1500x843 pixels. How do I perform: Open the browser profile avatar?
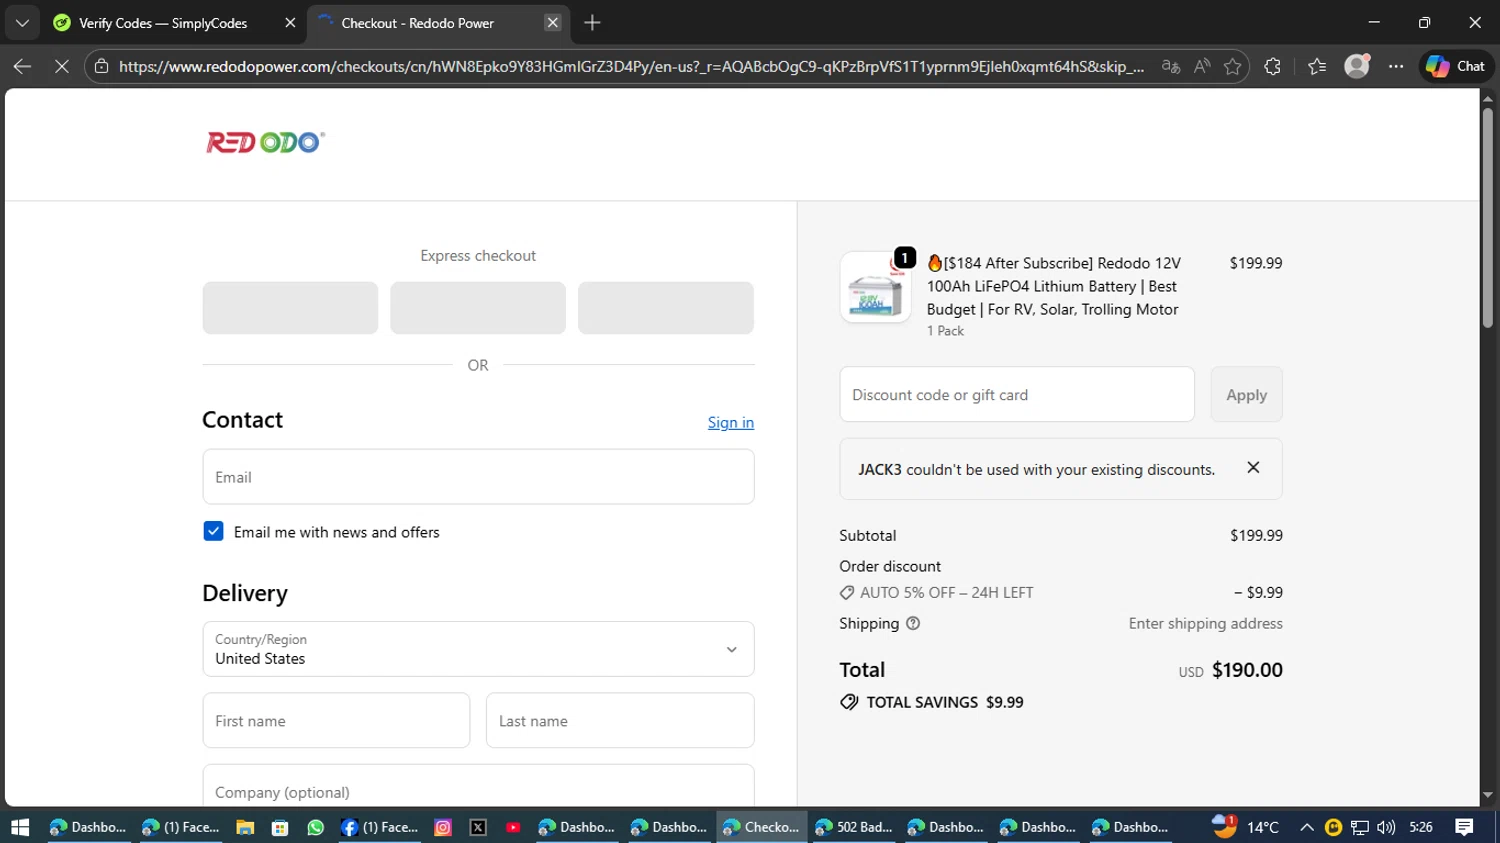click(1357, 66)
